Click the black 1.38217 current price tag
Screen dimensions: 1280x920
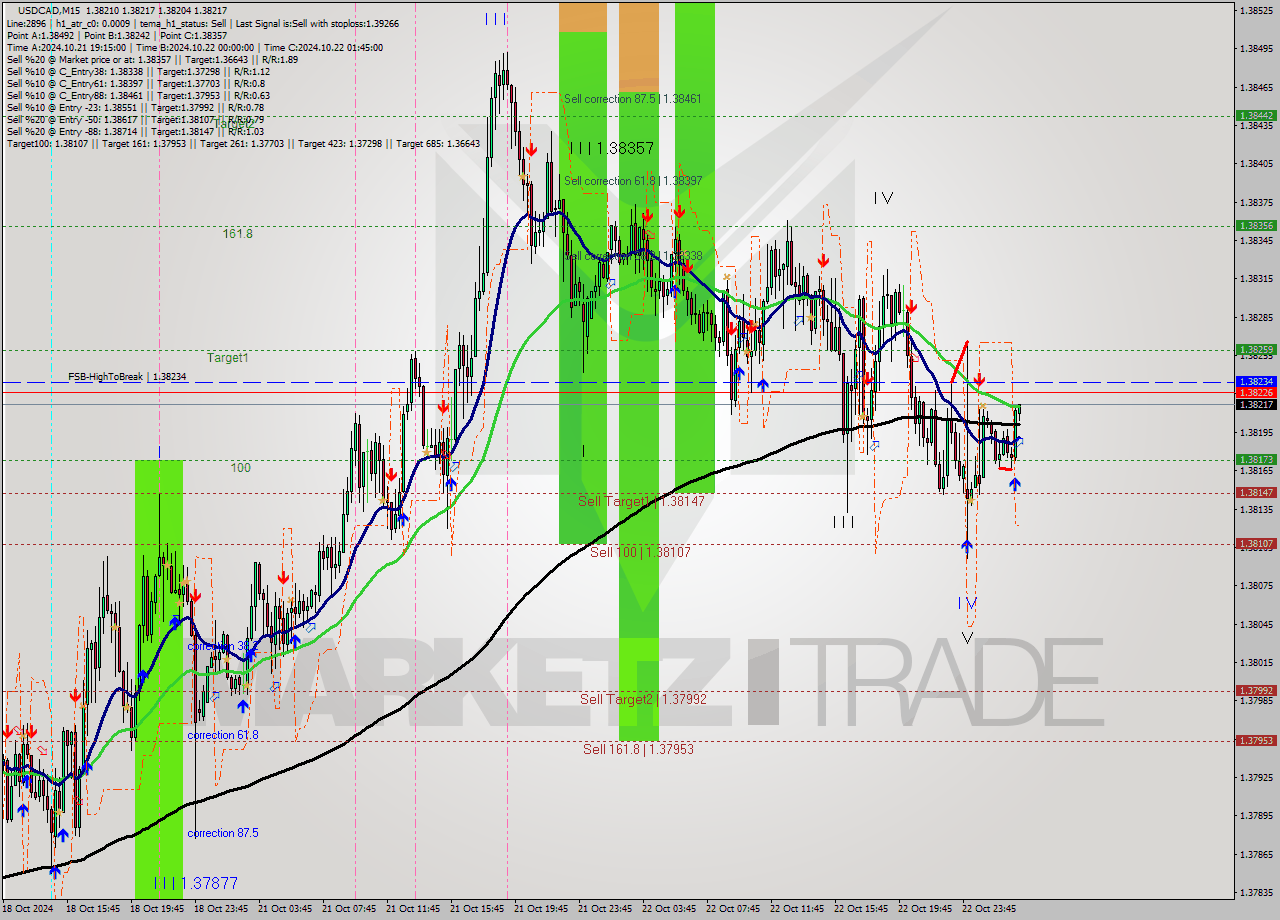click(1256, 404)
